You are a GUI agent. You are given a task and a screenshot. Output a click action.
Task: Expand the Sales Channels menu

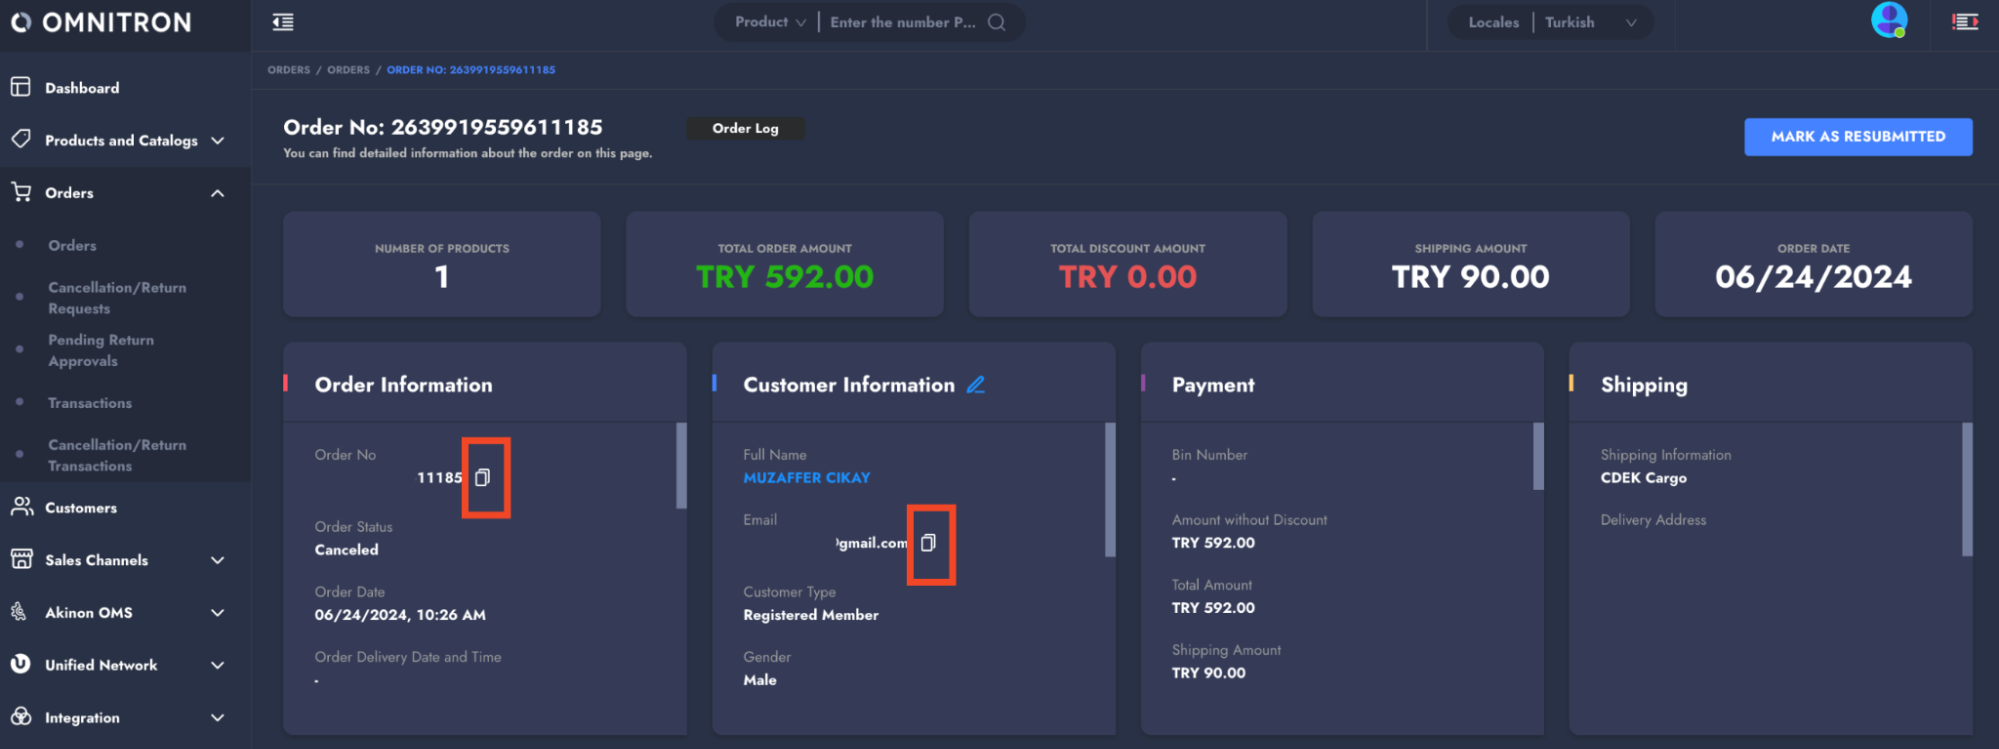(120, 560)
